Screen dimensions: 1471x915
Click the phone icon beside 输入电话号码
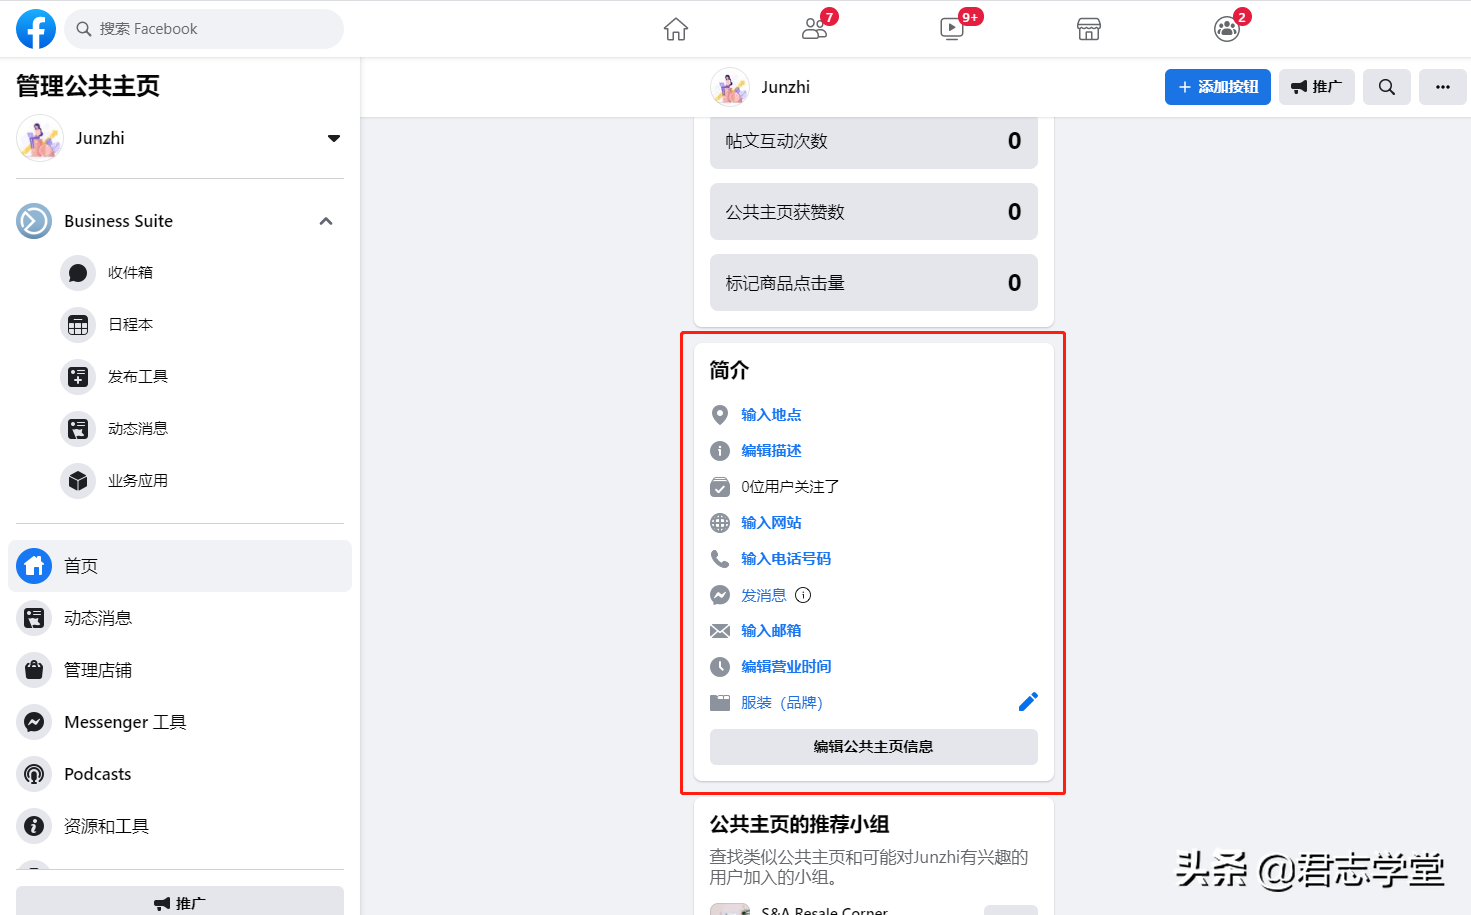[x=720, y=559]
